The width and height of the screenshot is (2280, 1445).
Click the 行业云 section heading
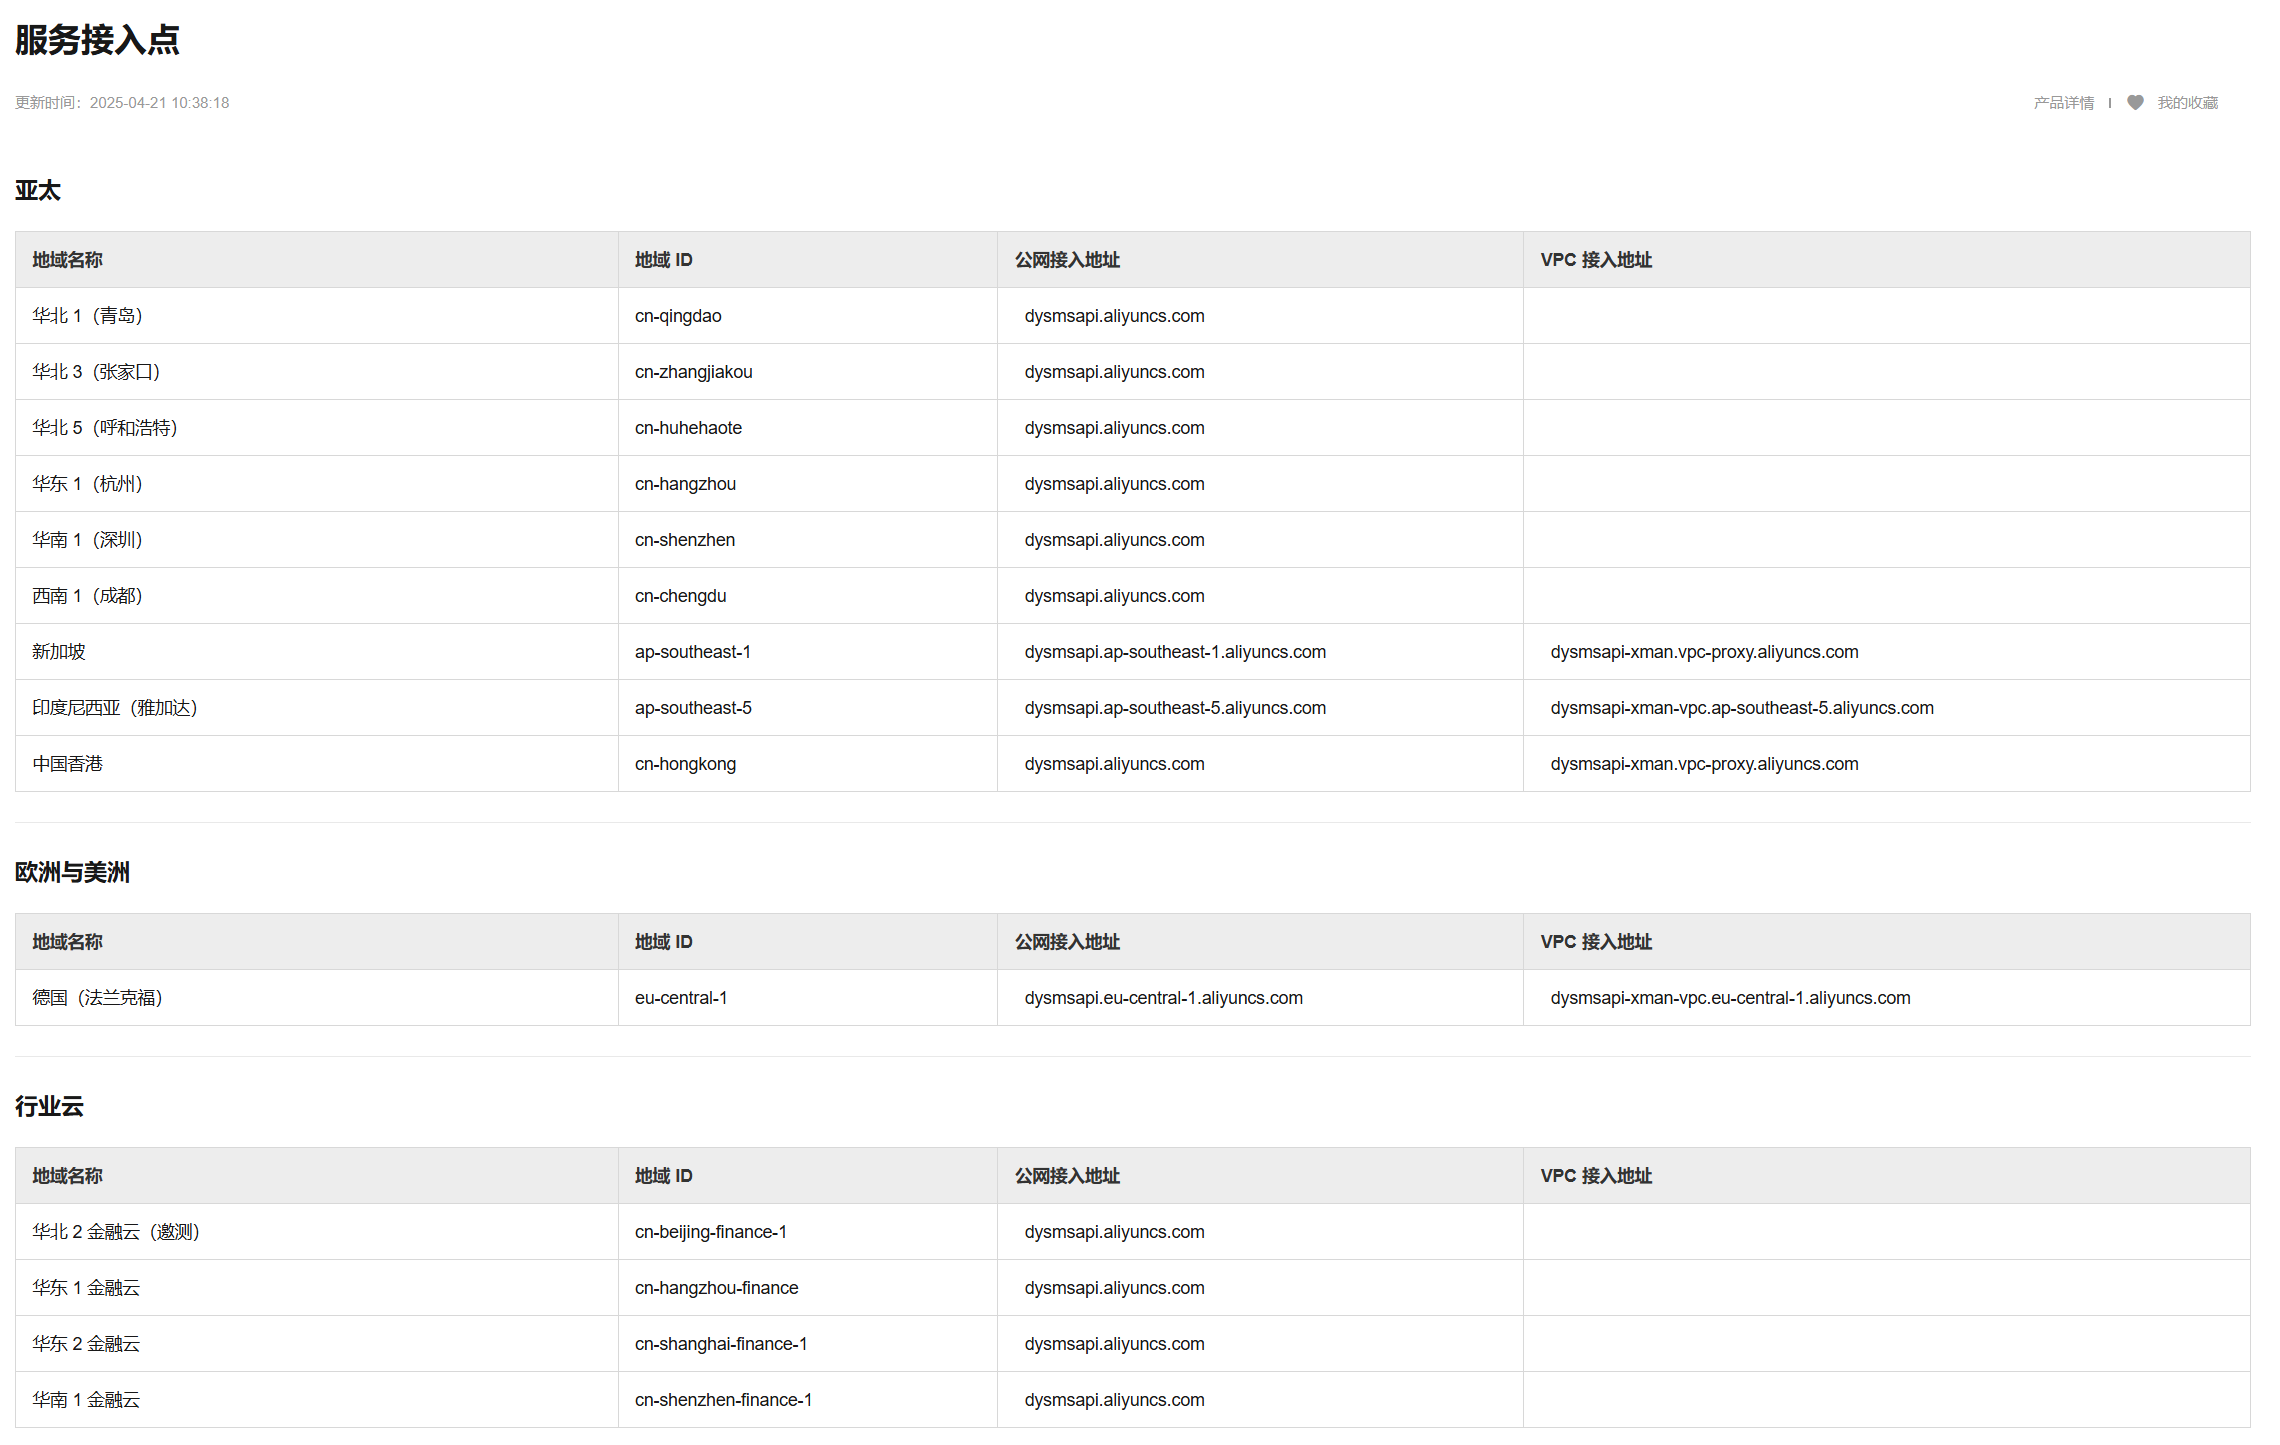pos(49,1107)
